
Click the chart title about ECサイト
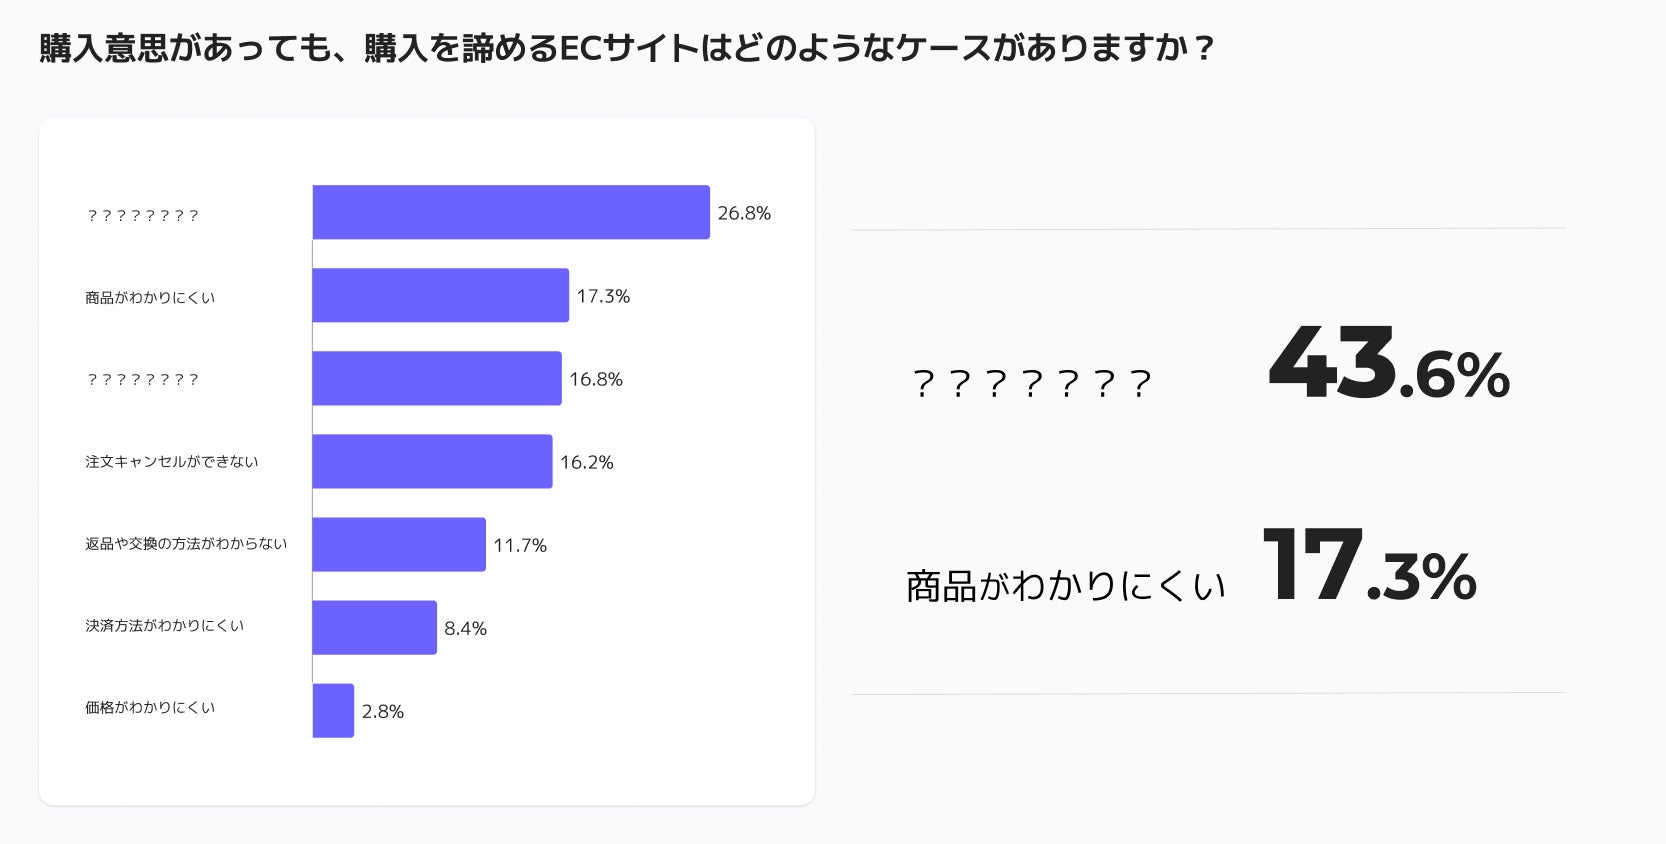626,48
